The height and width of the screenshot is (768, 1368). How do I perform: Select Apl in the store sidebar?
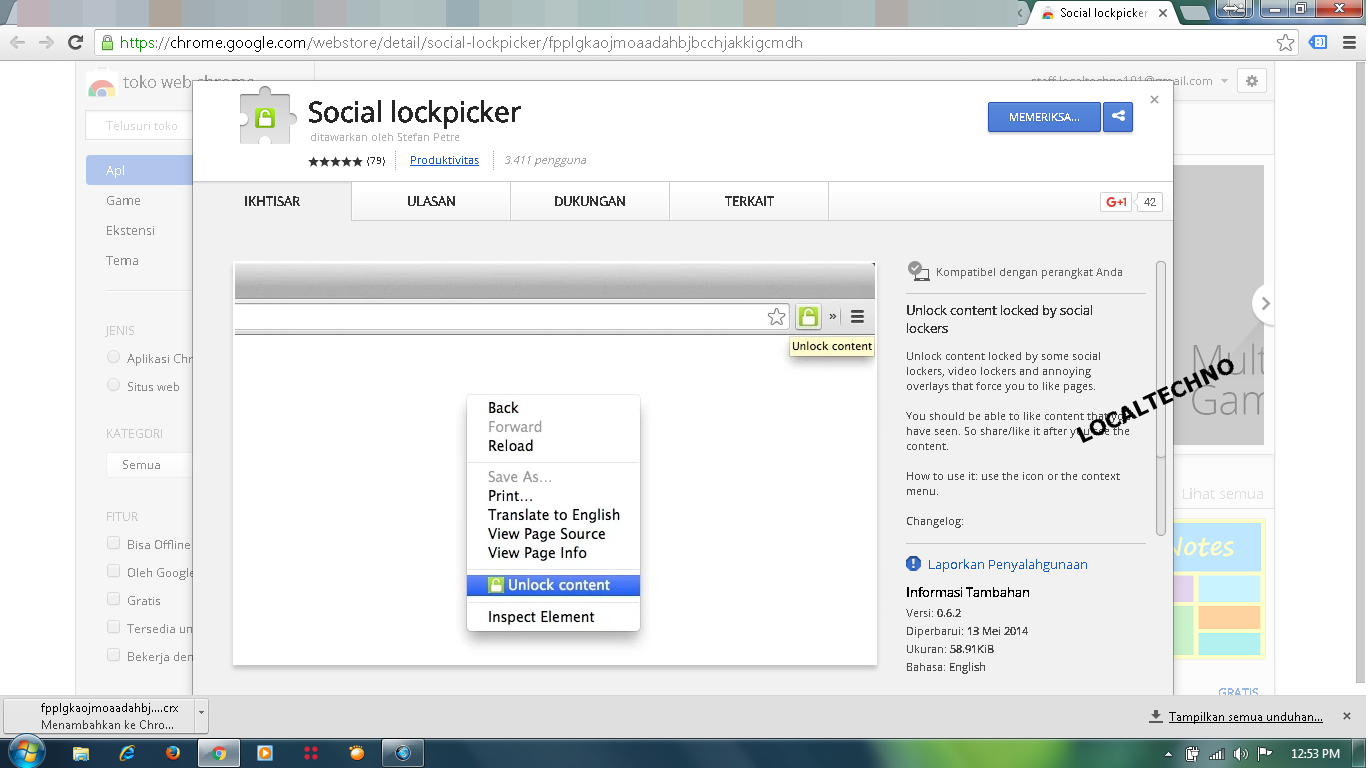click(140, 170)
